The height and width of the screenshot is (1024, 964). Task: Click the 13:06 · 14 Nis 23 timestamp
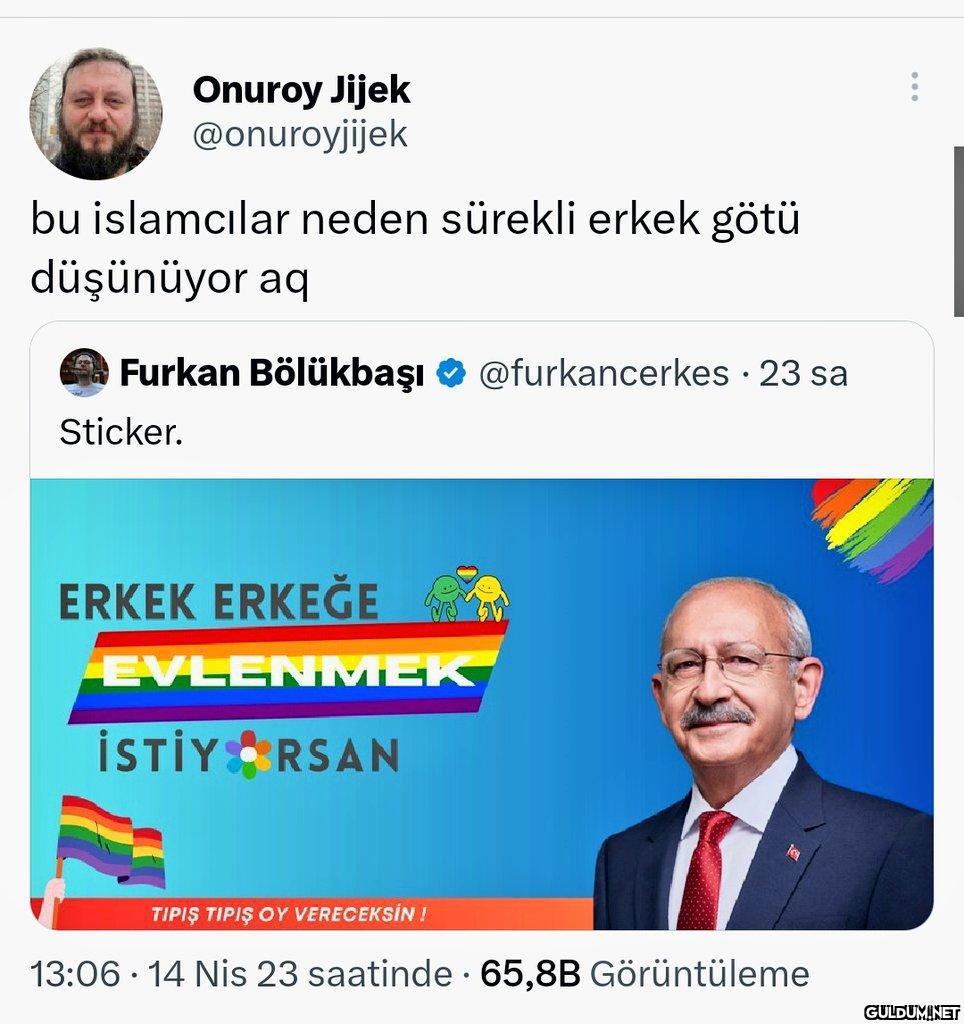pyautogui.click(x=241, y=974)
